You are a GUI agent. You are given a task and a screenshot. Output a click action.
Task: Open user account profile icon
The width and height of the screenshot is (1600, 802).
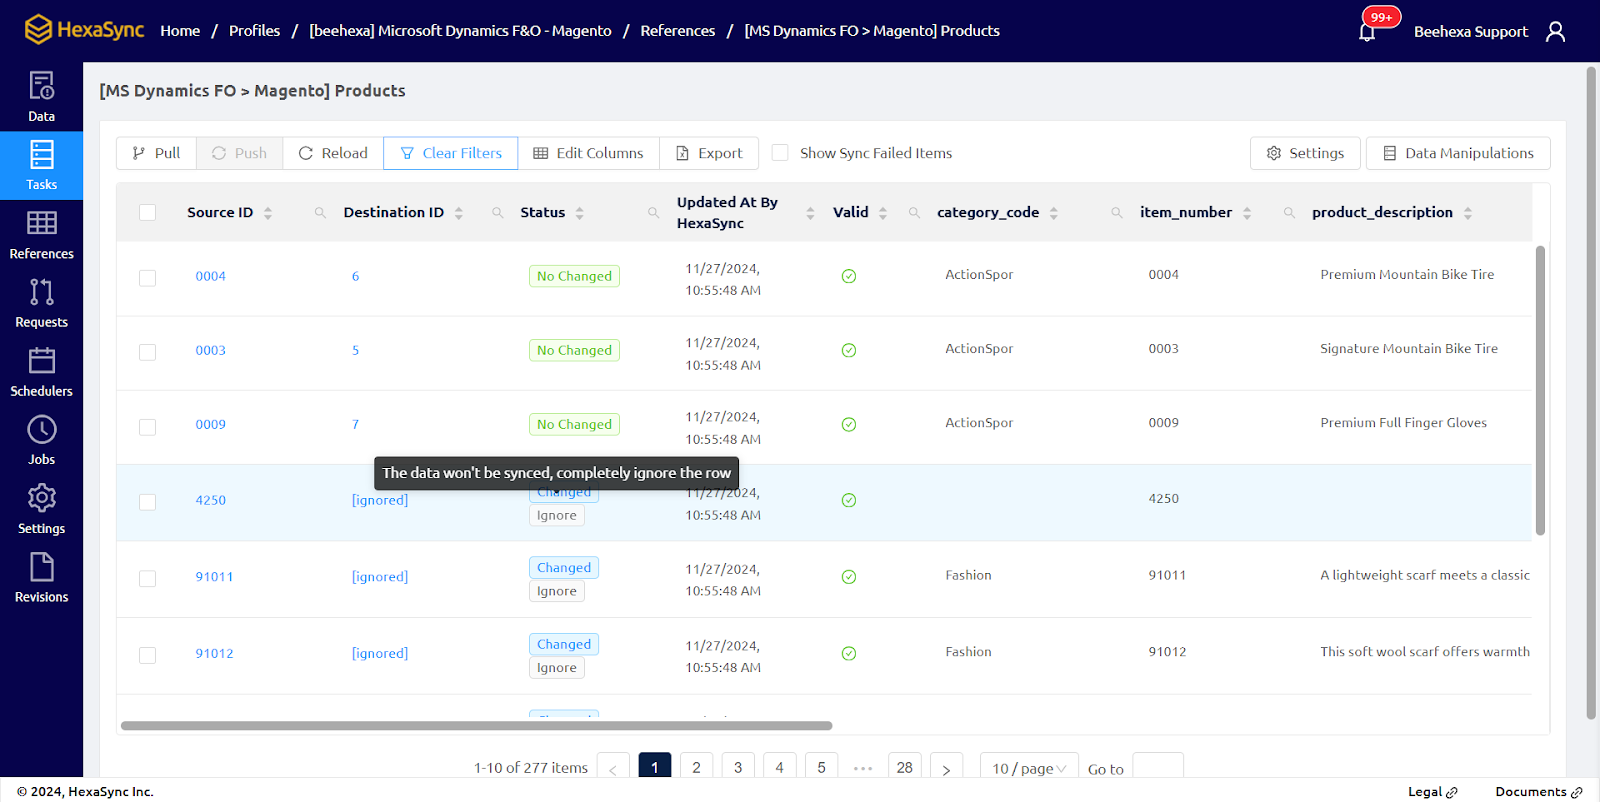point(1555,31)
